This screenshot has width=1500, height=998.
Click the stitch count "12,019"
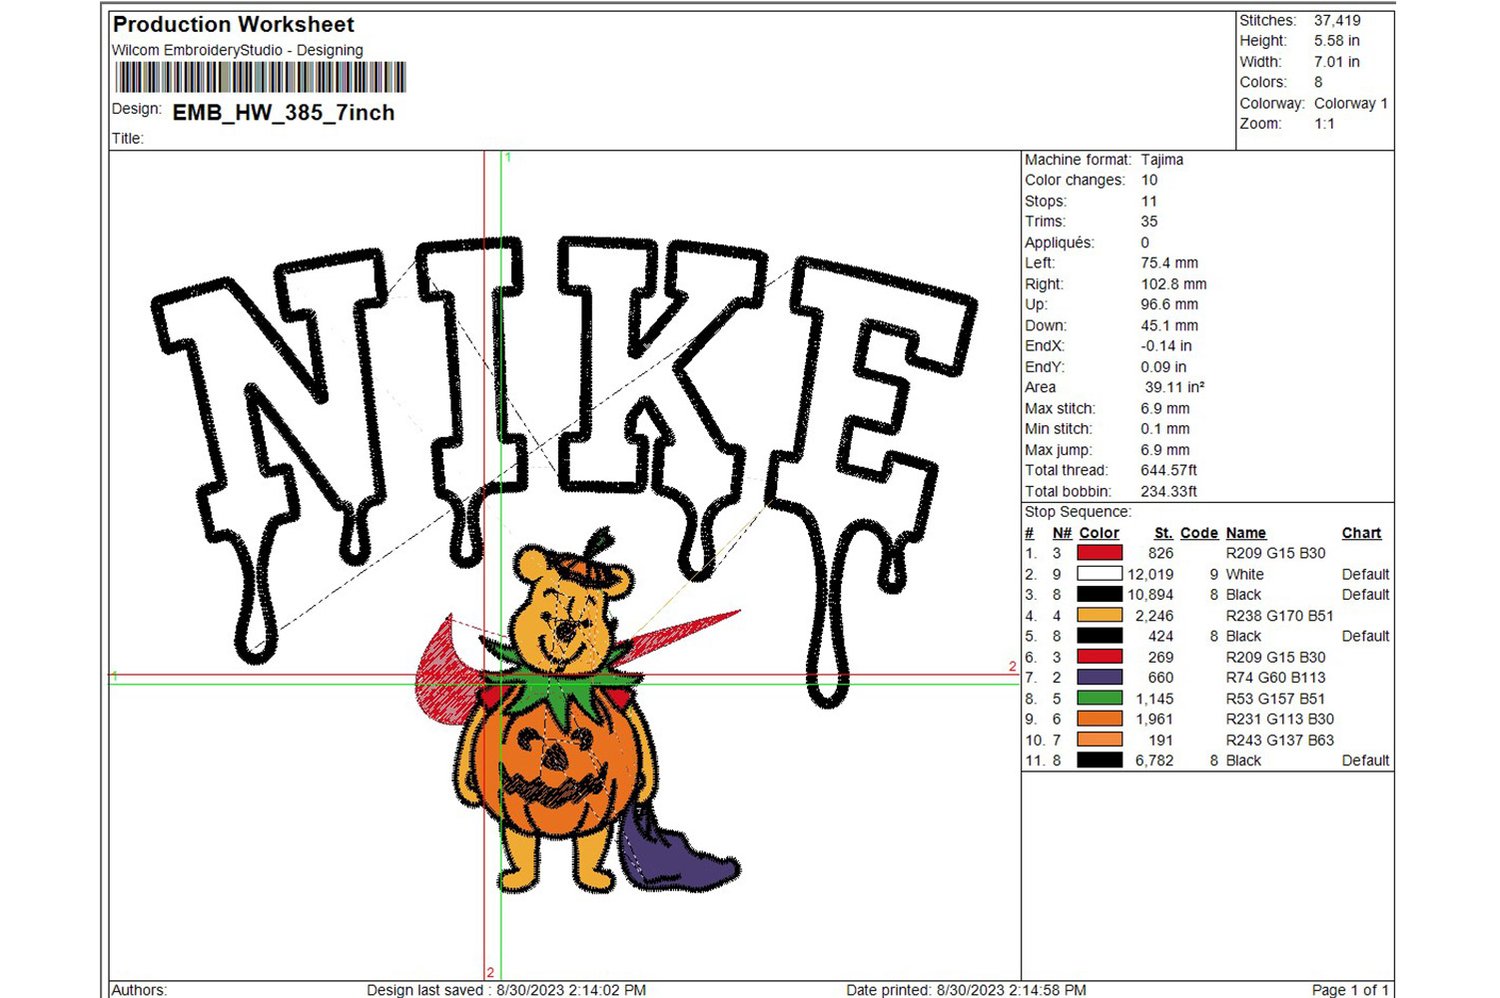click(1150, 574)
